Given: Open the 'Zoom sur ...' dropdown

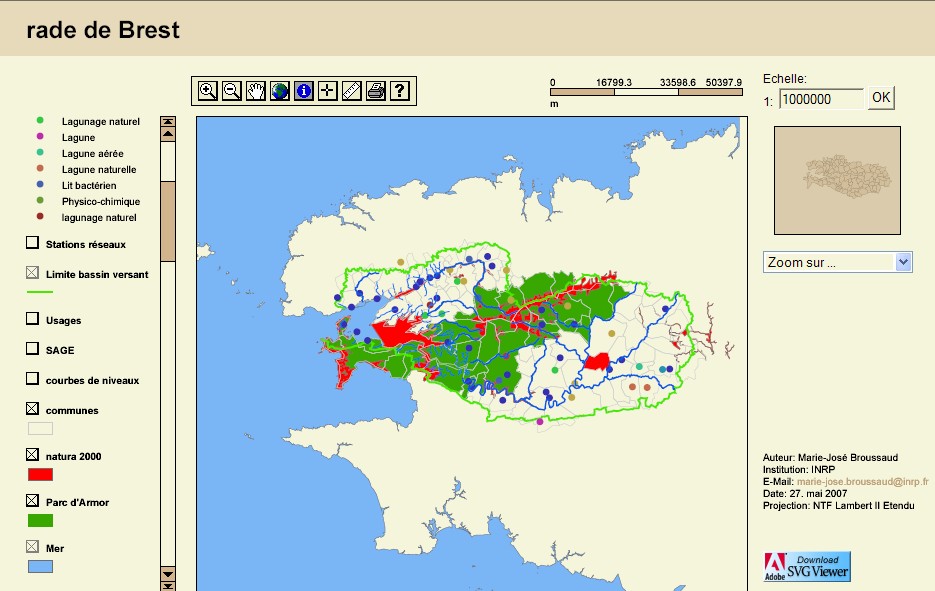Looking at the screenshot, I should 837,262.
